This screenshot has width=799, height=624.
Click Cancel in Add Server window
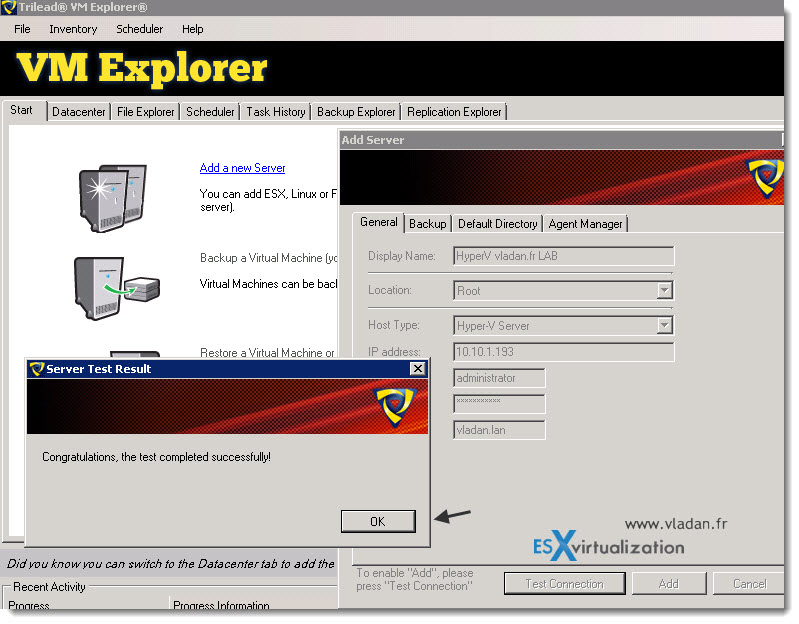point(749,584)
